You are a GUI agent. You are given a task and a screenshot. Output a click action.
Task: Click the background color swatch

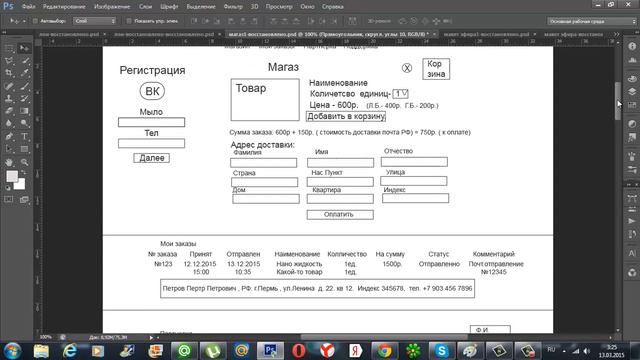tap(20, 185)
